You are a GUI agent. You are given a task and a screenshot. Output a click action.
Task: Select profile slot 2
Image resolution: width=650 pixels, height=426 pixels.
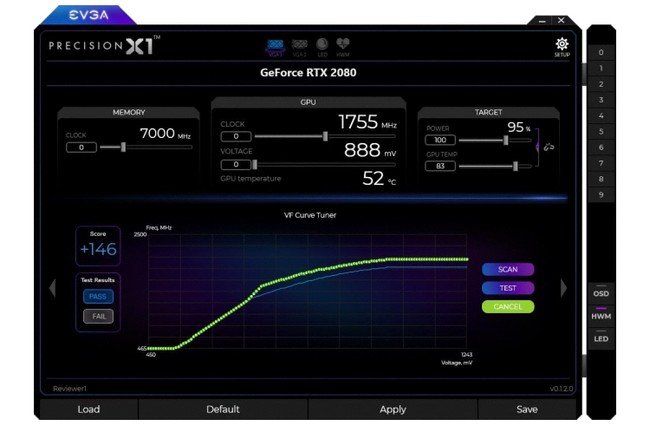point(601,84)
